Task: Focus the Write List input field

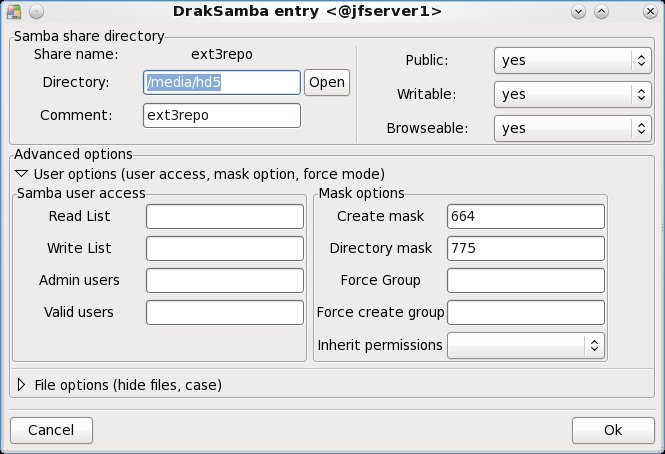Action: (x=225, y=248)
